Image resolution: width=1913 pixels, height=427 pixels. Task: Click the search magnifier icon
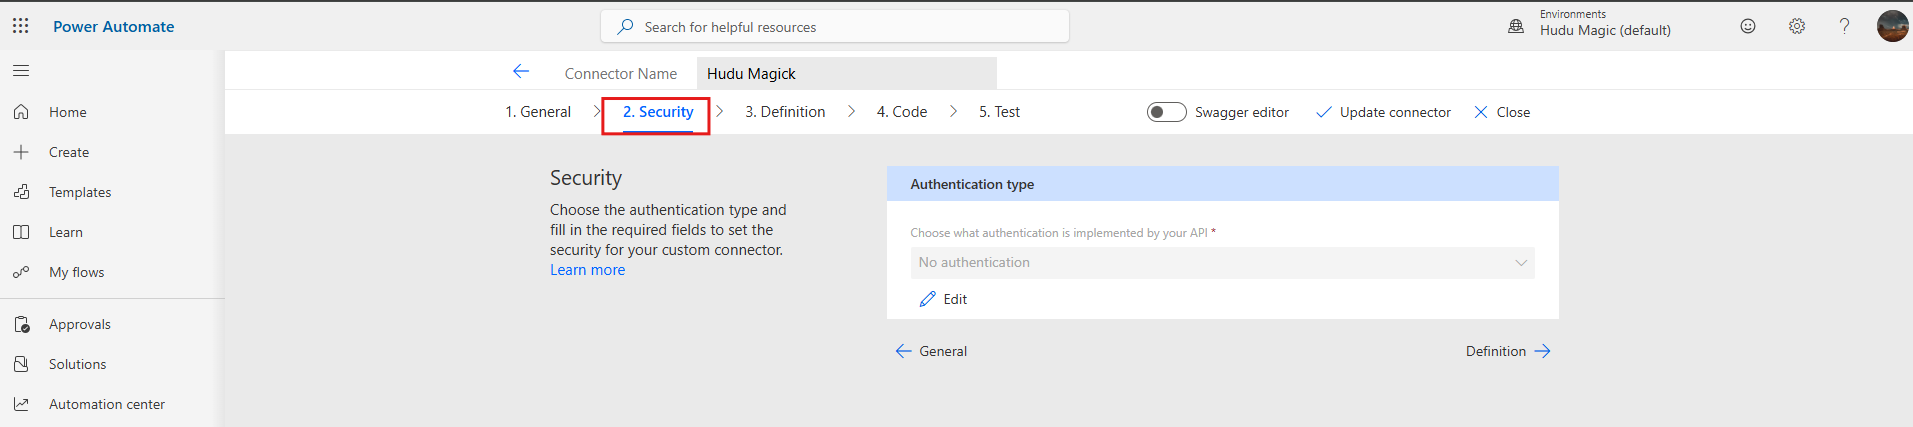pos(625,27)
